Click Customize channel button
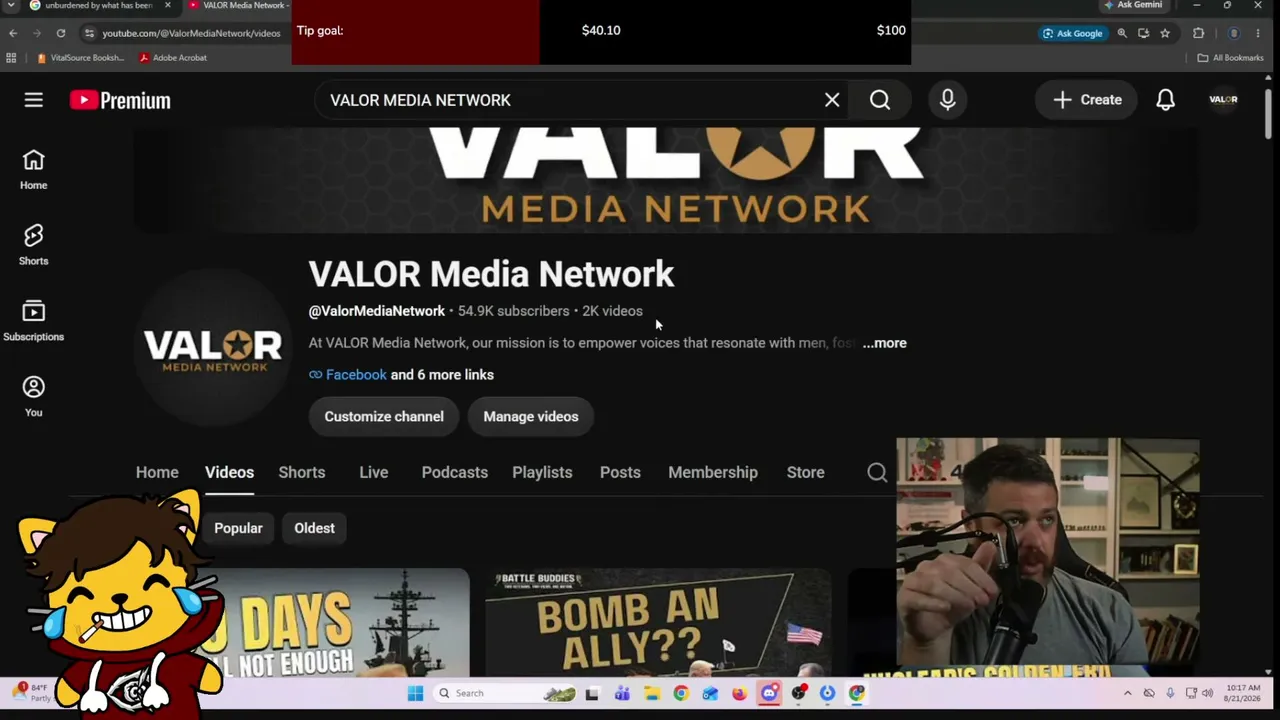 [384, 417]
